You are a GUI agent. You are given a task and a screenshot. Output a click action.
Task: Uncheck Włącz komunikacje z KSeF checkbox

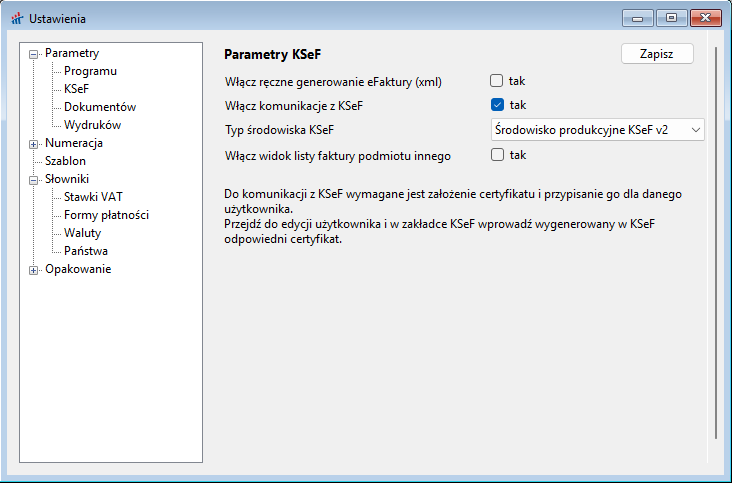click(x=496, y=104)
